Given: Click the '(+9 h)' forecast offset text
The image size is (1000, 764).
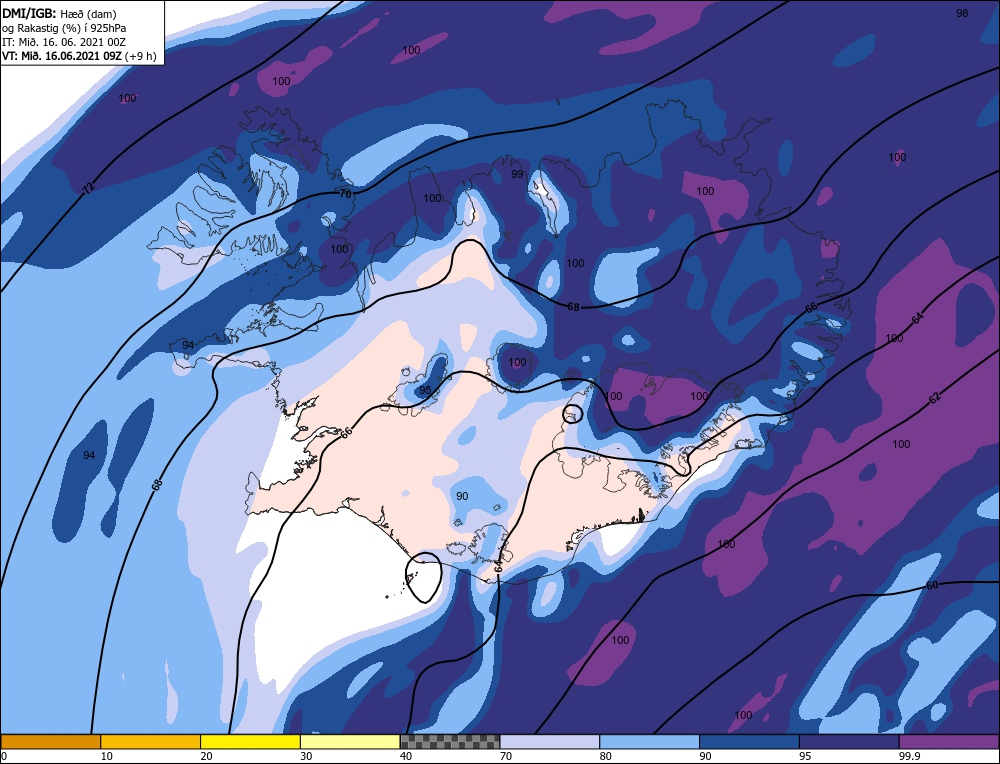Looking at the screenshot, I should (141, 56).
